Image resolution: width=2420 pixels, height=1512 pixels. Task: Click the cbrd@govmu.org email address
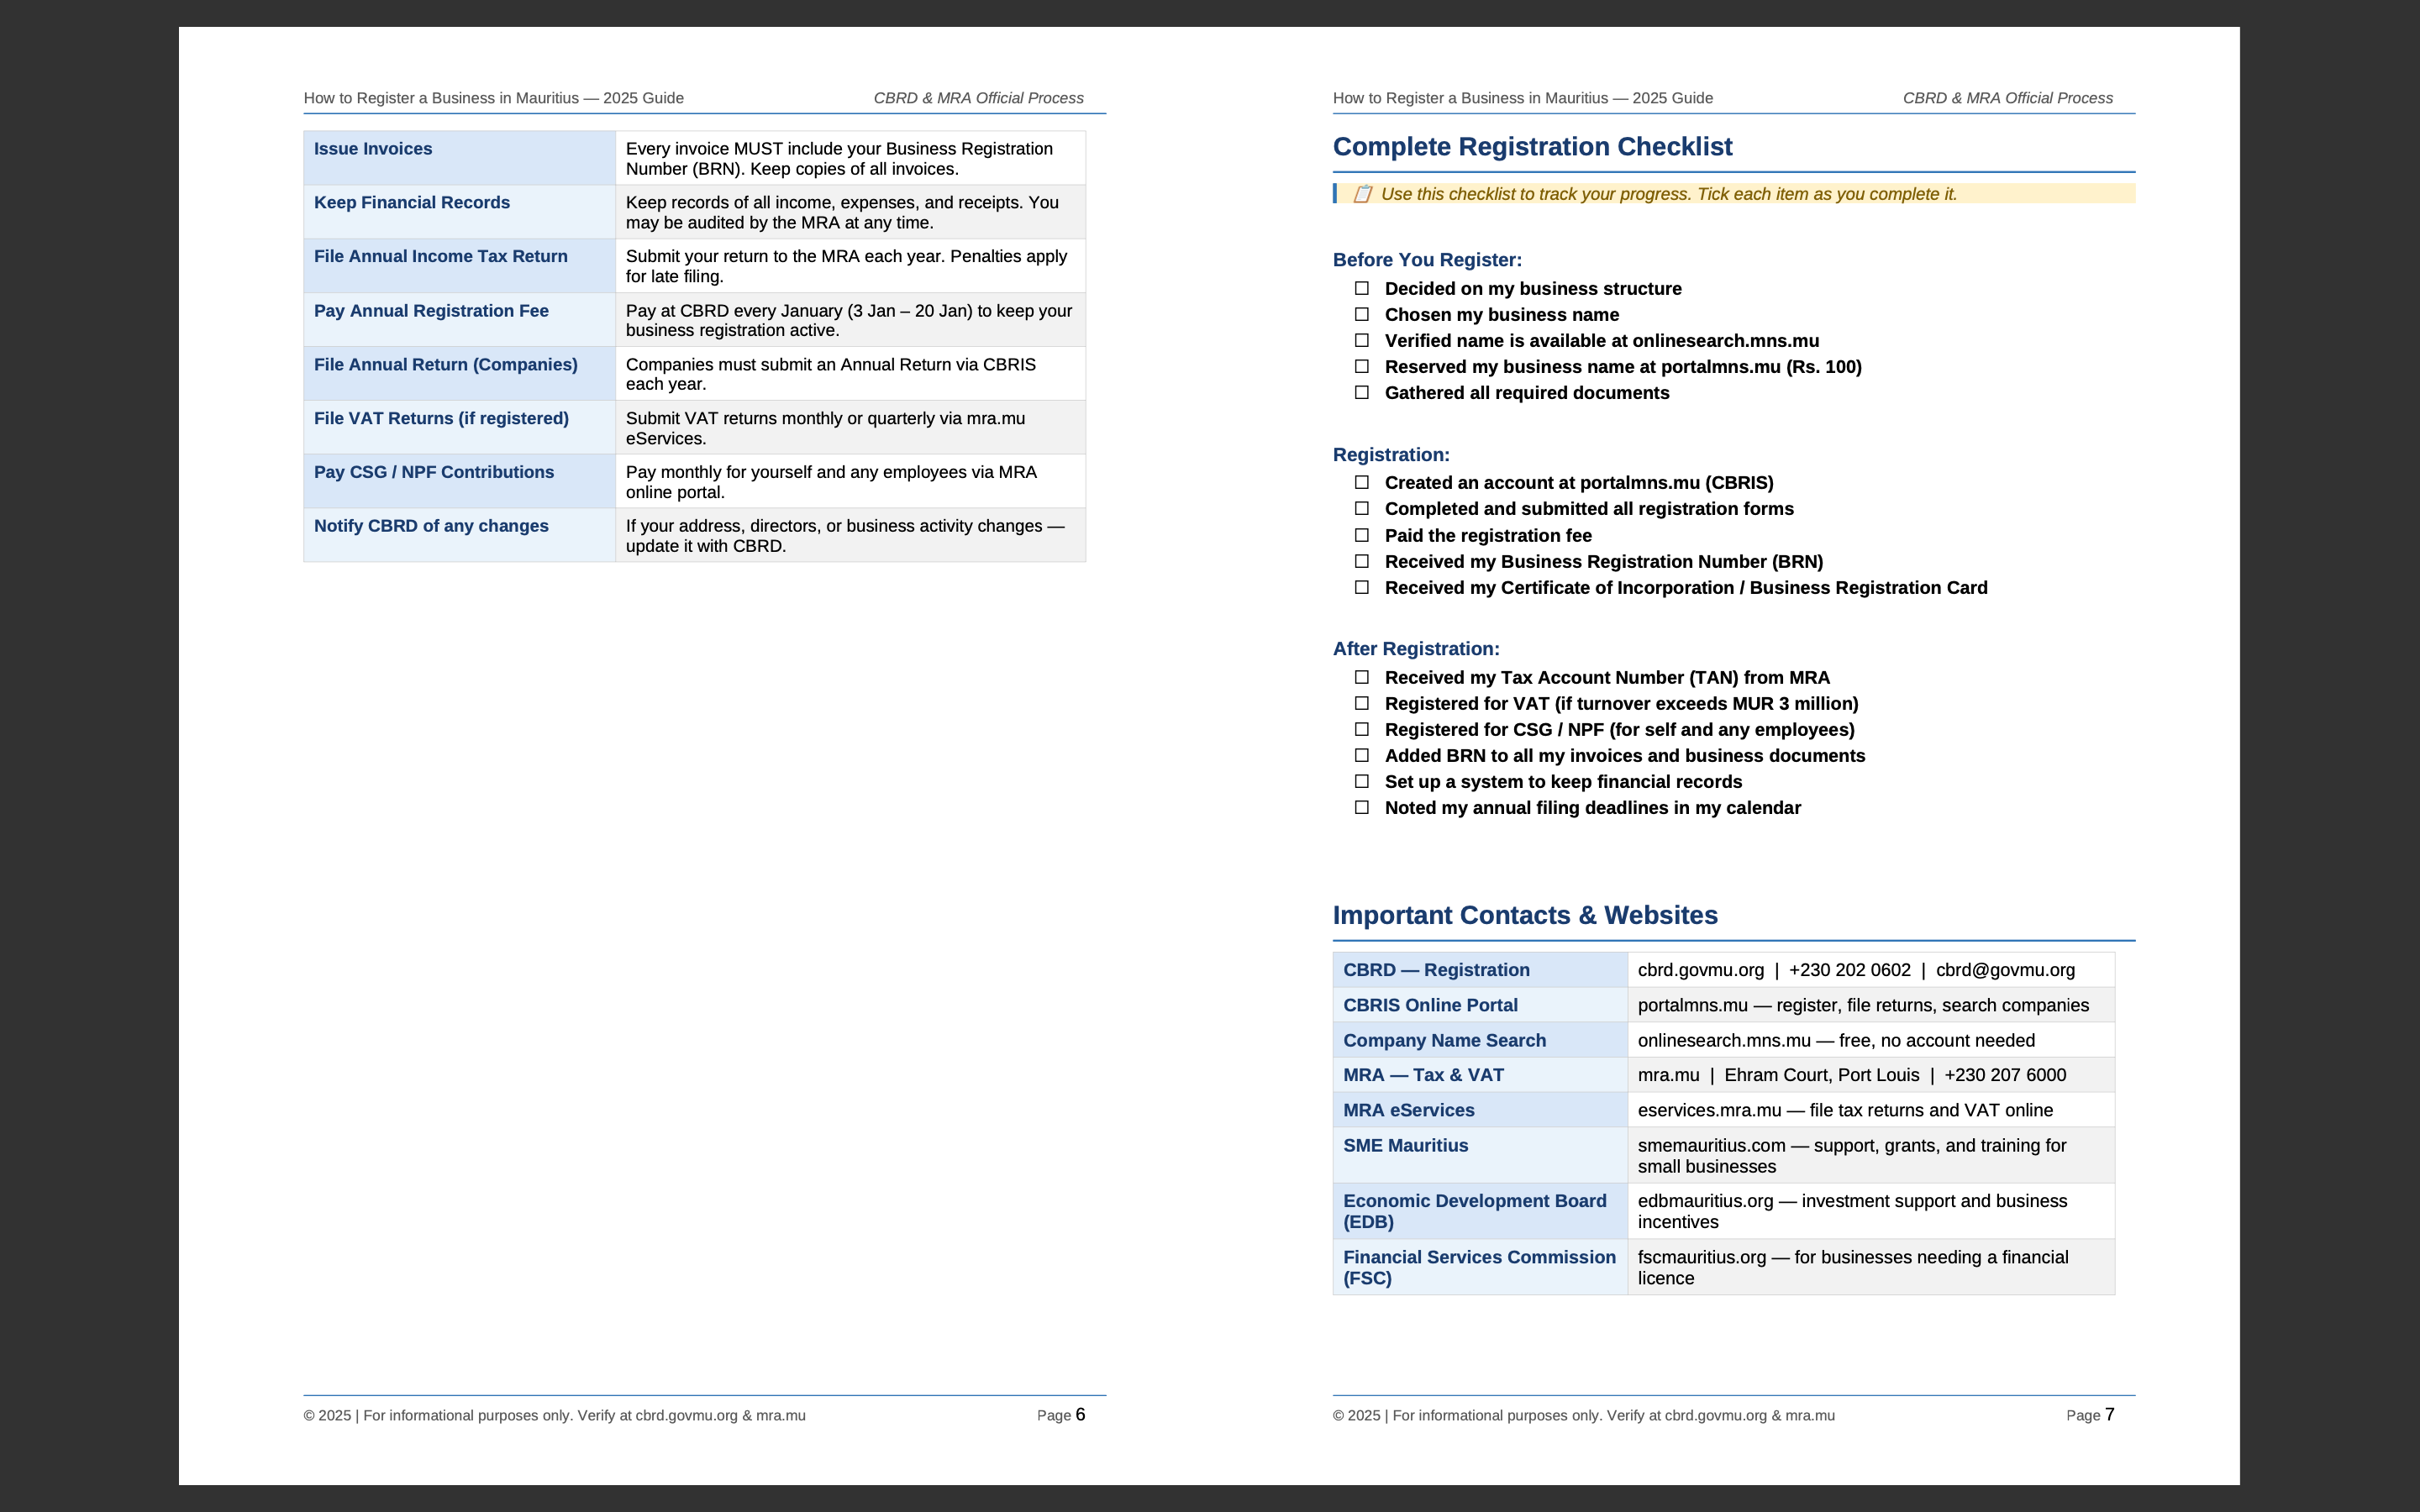coord(2005,970)
